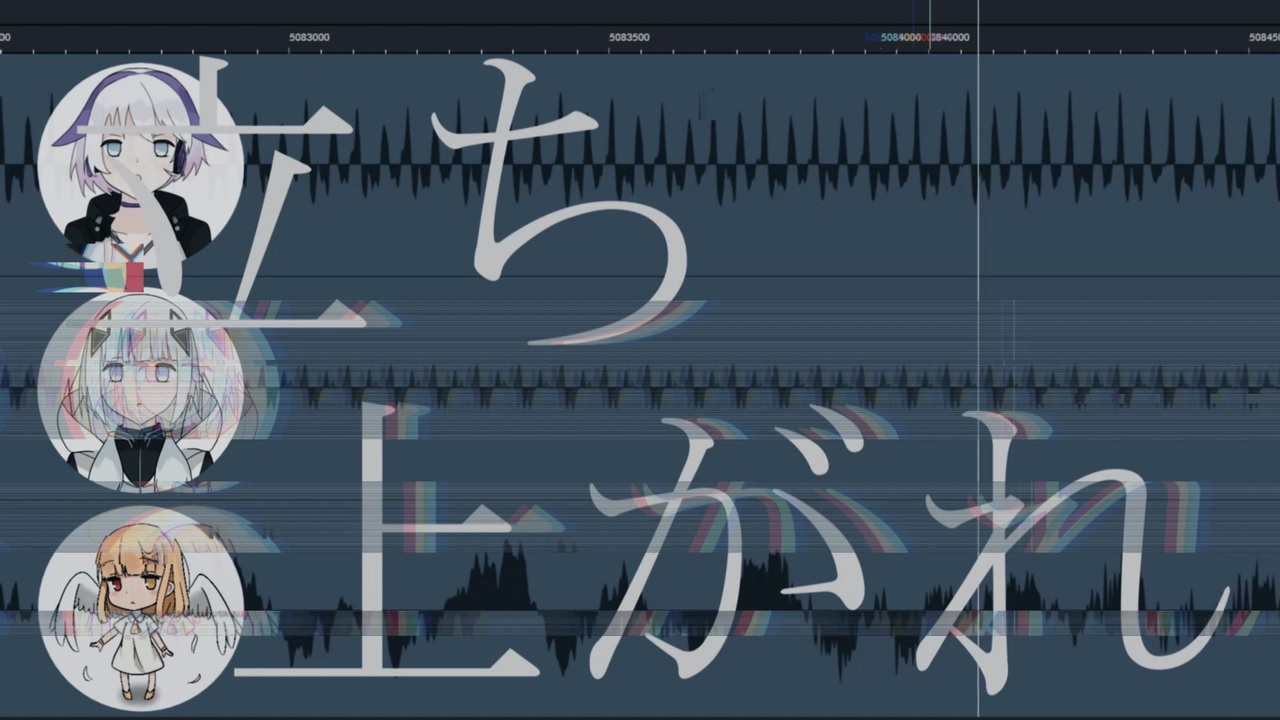Click the purple-haired headphone girl avatar
This screenshot has width=1280, height=720.
[x=140, y=163]
